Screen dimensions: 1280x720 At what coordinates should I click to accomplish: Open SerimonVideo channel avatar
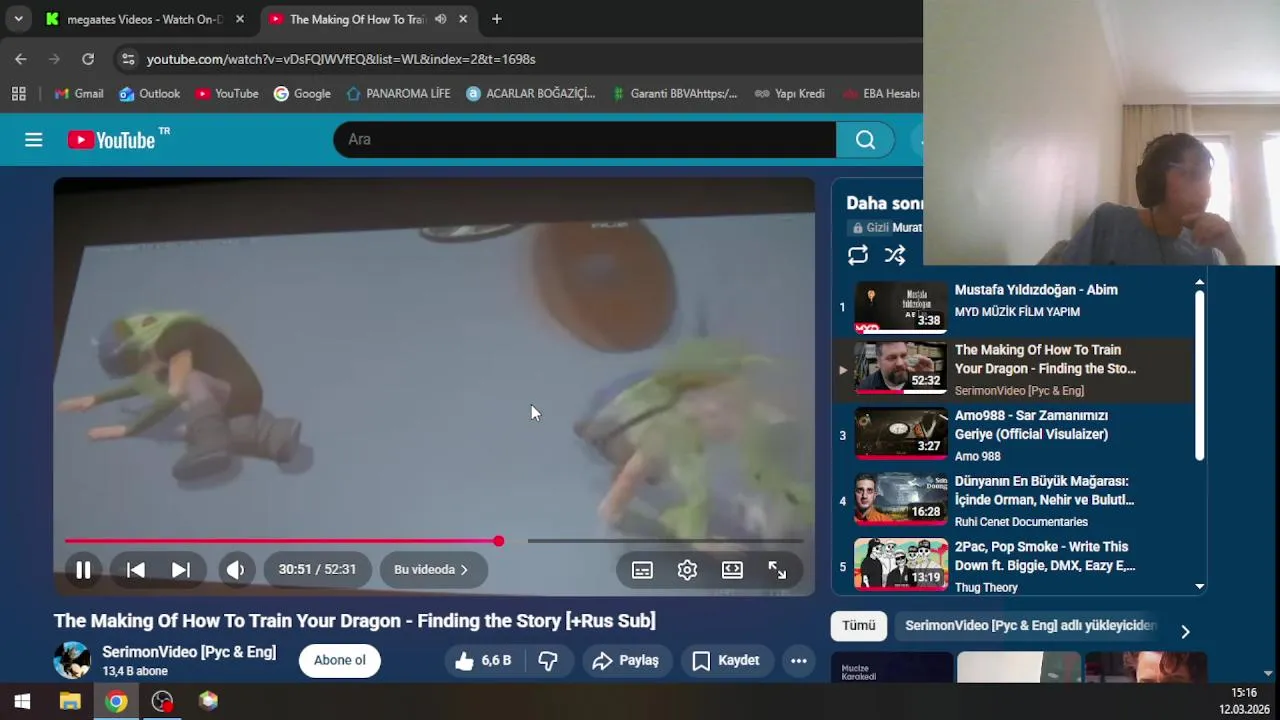[72, 660]
